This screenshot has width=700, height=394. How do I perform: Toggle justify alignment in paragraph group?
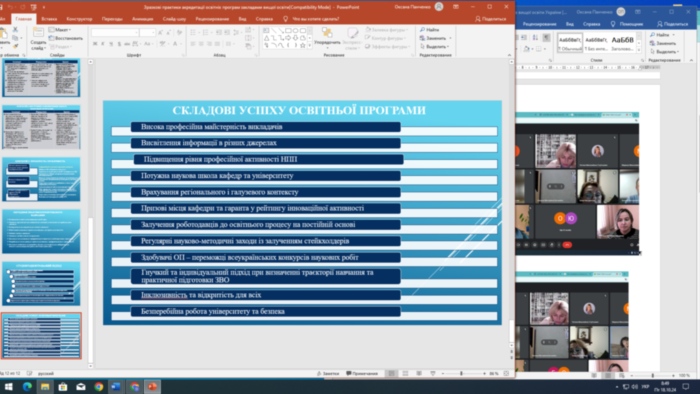coord(217,44)
